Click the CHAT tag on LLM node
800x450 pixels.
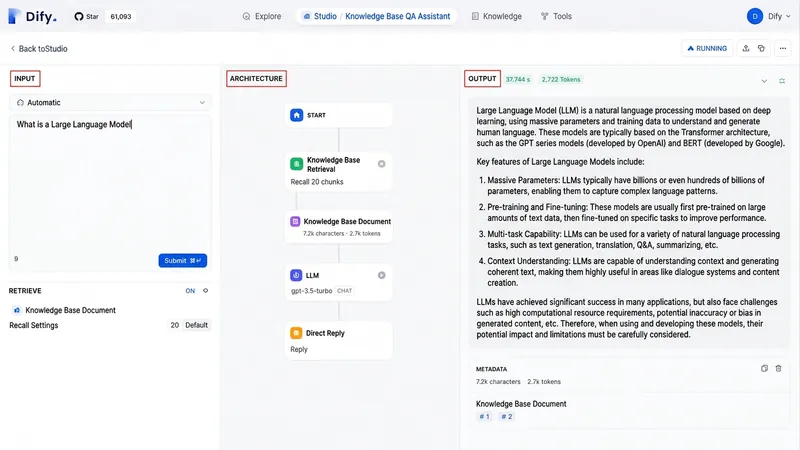[344, 291]
